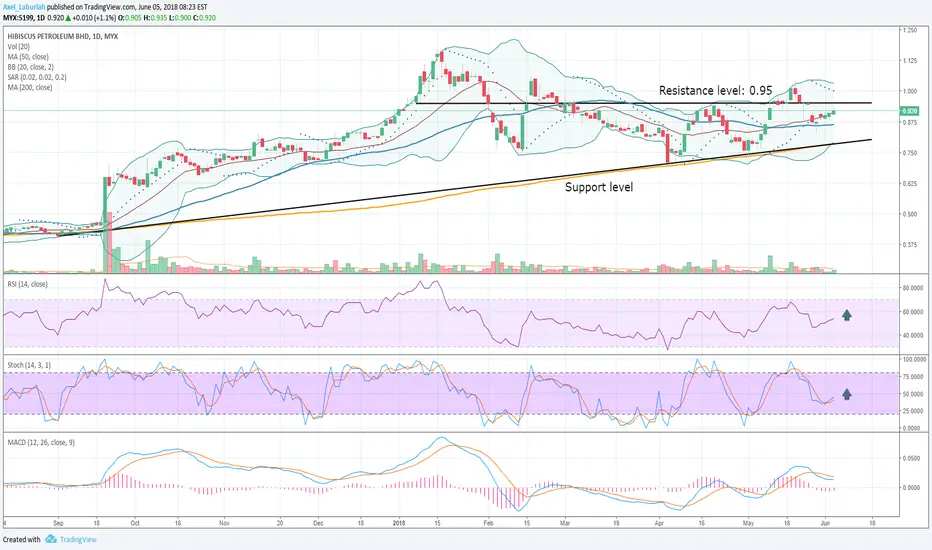Click the 80.0000 RSI axis label
Viewport: 932px width, 550px height.
[x=913, y=288]
